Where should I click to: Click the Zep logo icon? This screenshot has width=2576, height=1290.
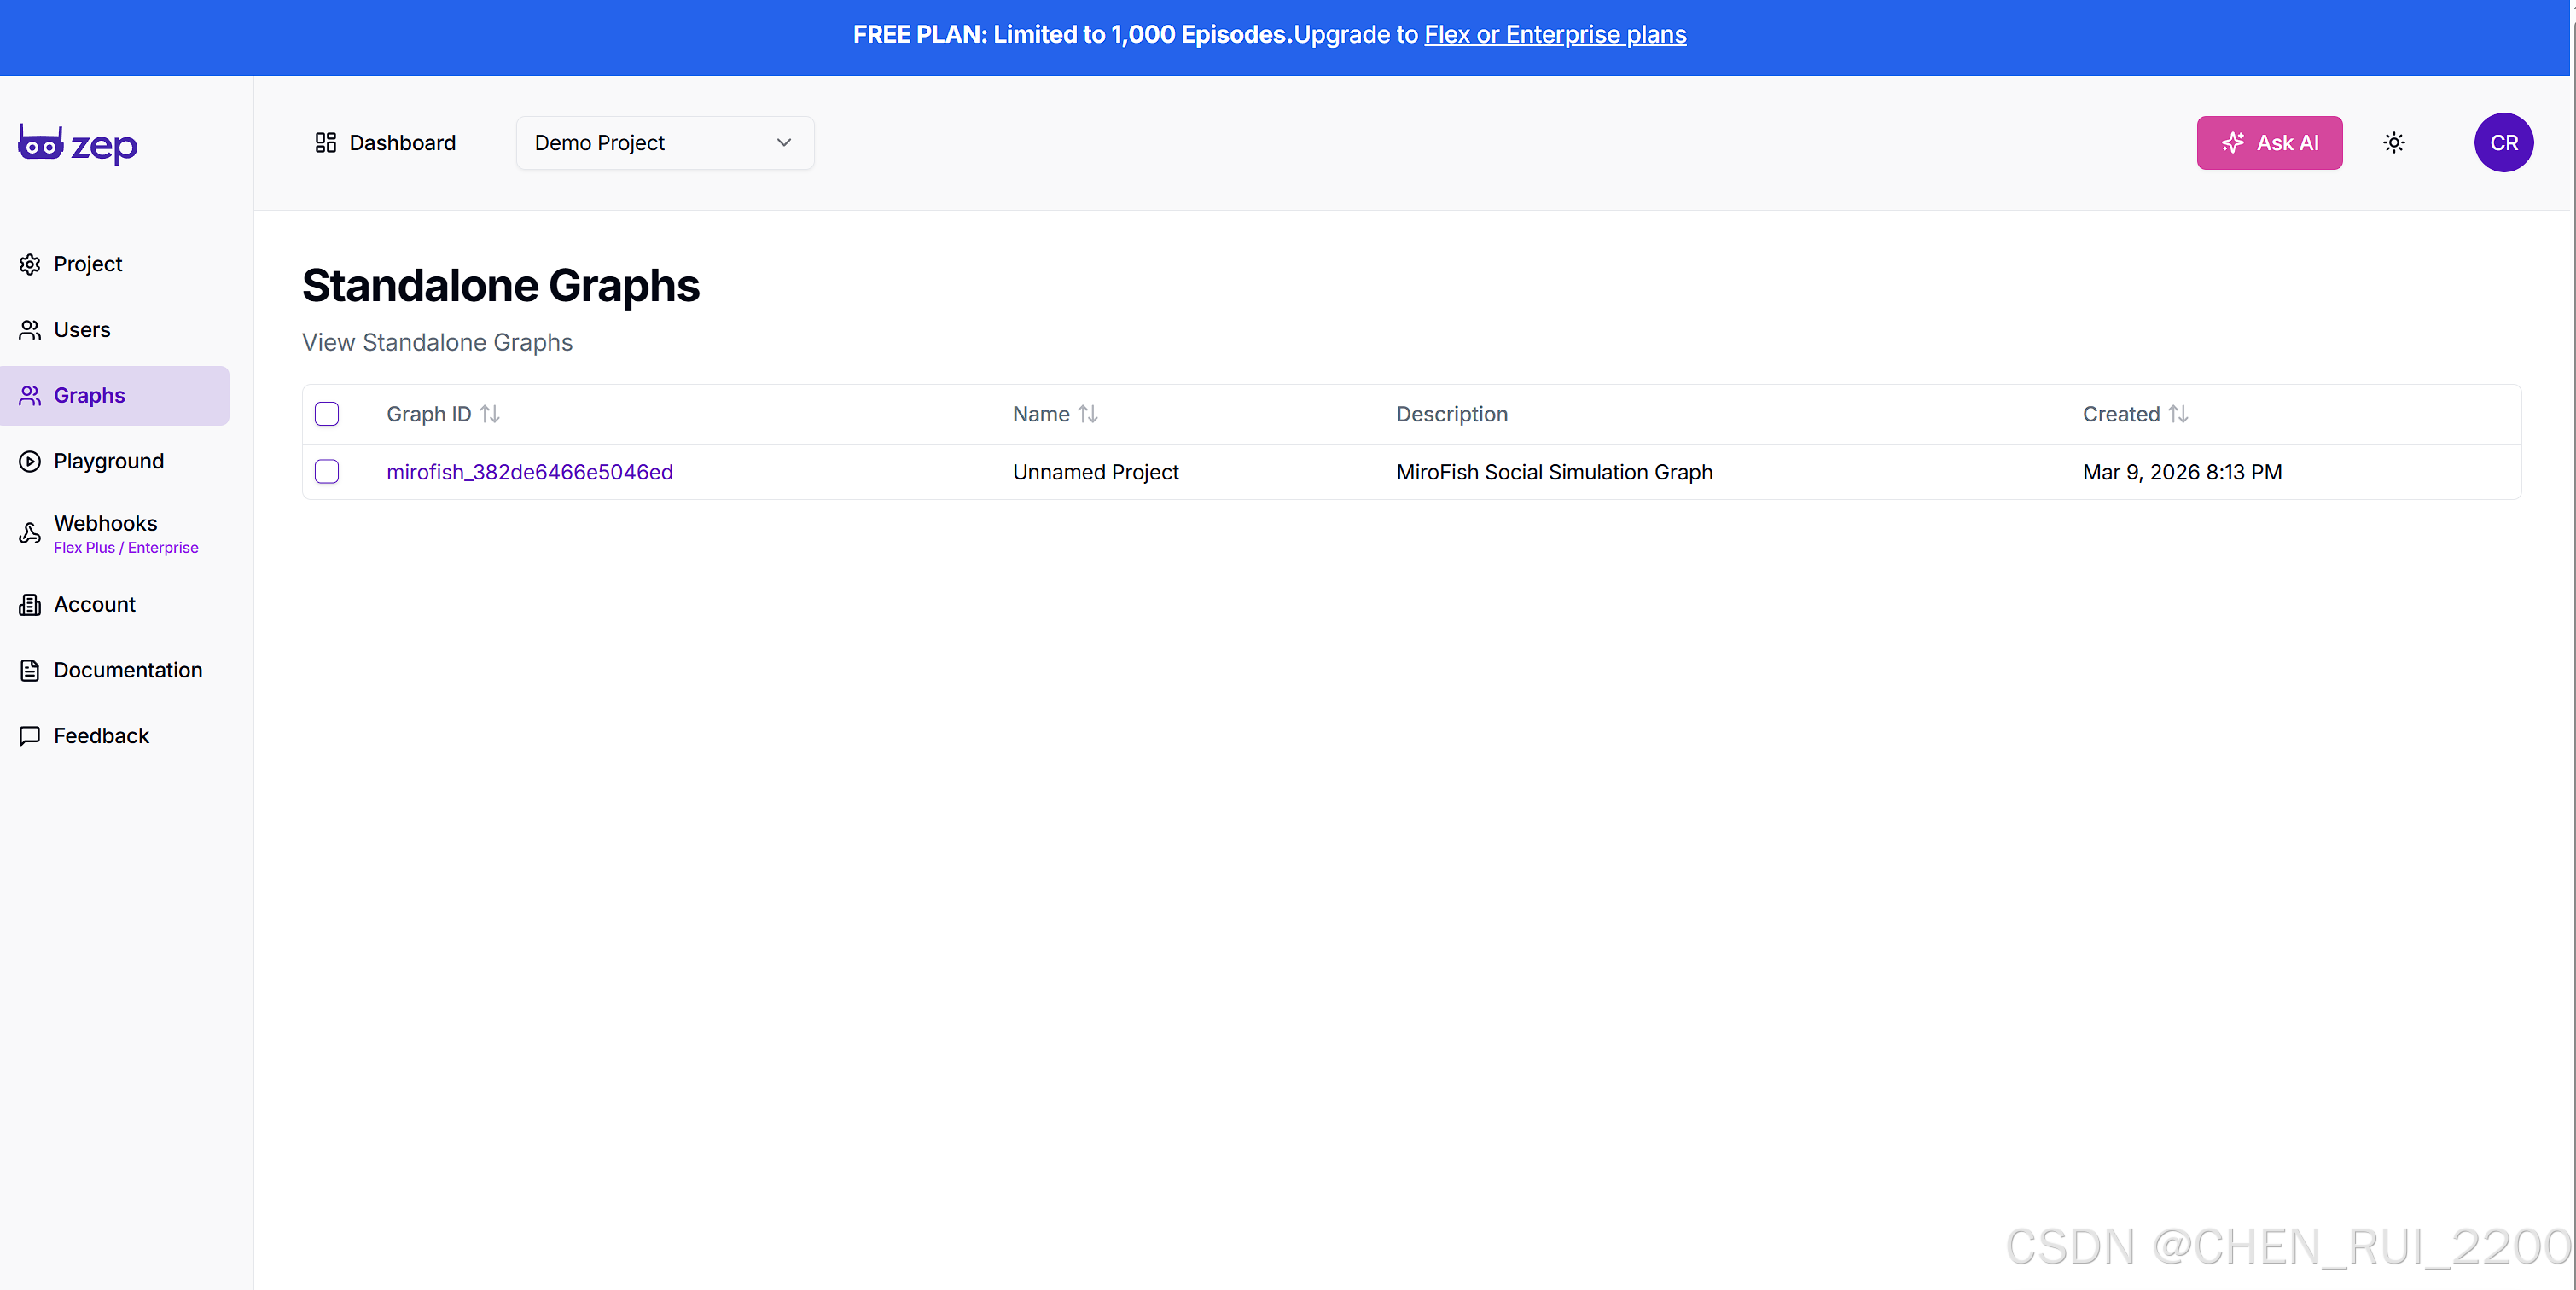pyautogui.click(x=41, y=145)
